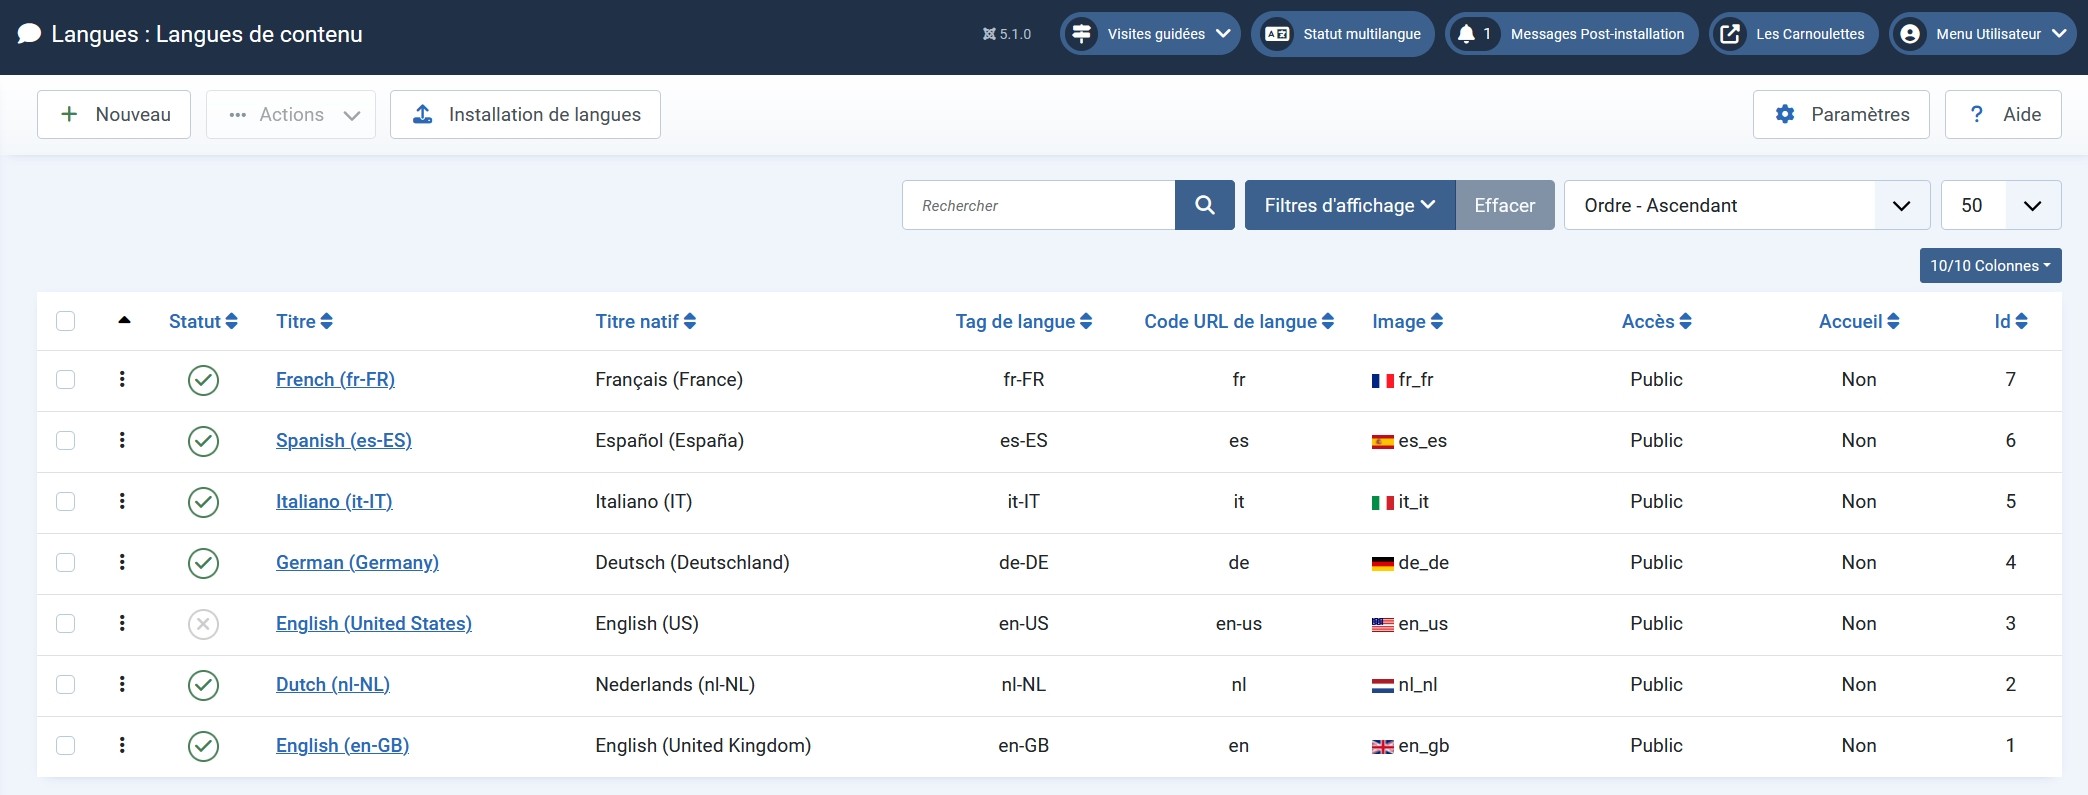Toggle published status of Italiano (it-IT)
This screenshot has width=2088, height=795.
pos(203,502)
